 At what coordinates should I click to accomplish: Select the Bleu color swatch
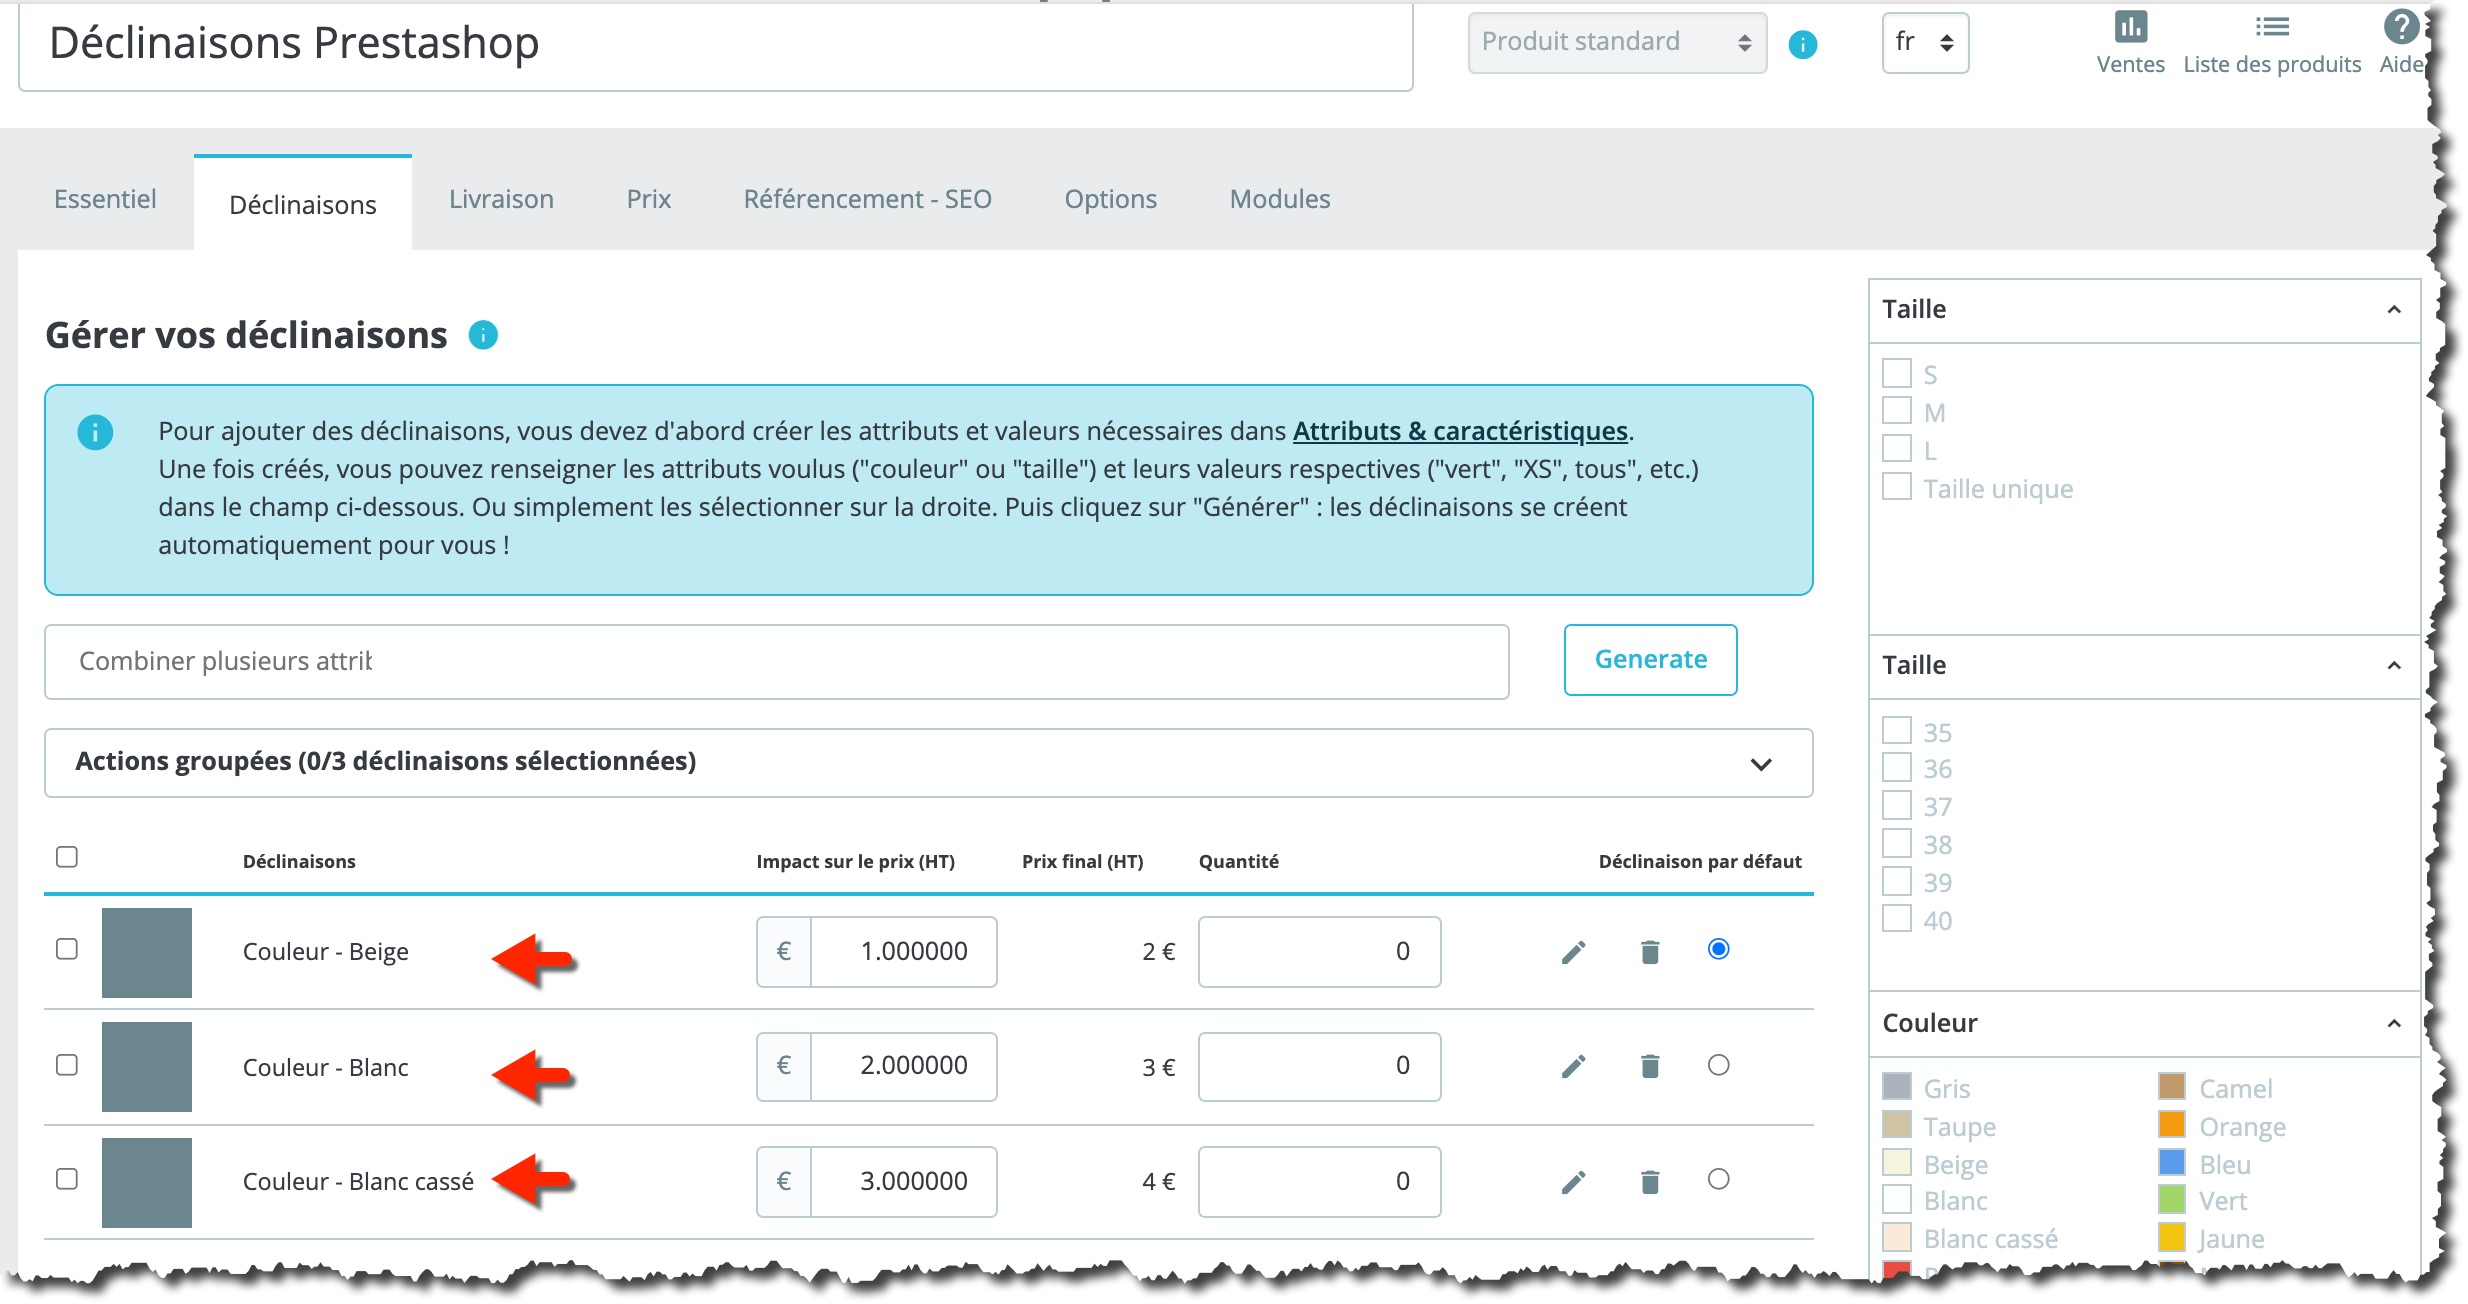[x=2171, y=1162]
